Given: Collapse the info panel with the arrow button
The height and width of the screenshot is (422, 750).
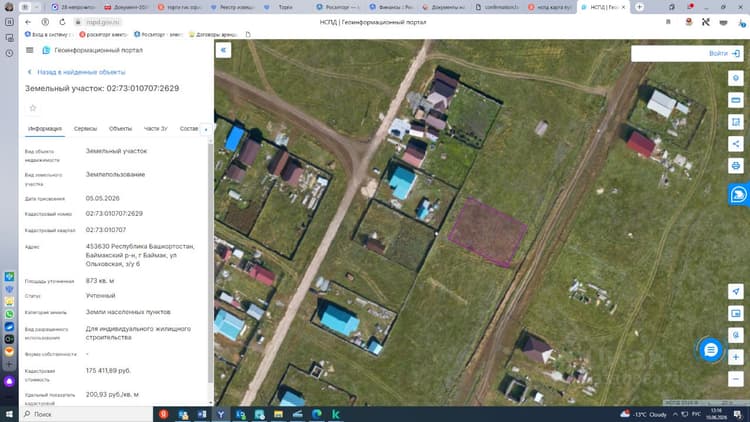Looking at the screenshot, I should point(223,50).
